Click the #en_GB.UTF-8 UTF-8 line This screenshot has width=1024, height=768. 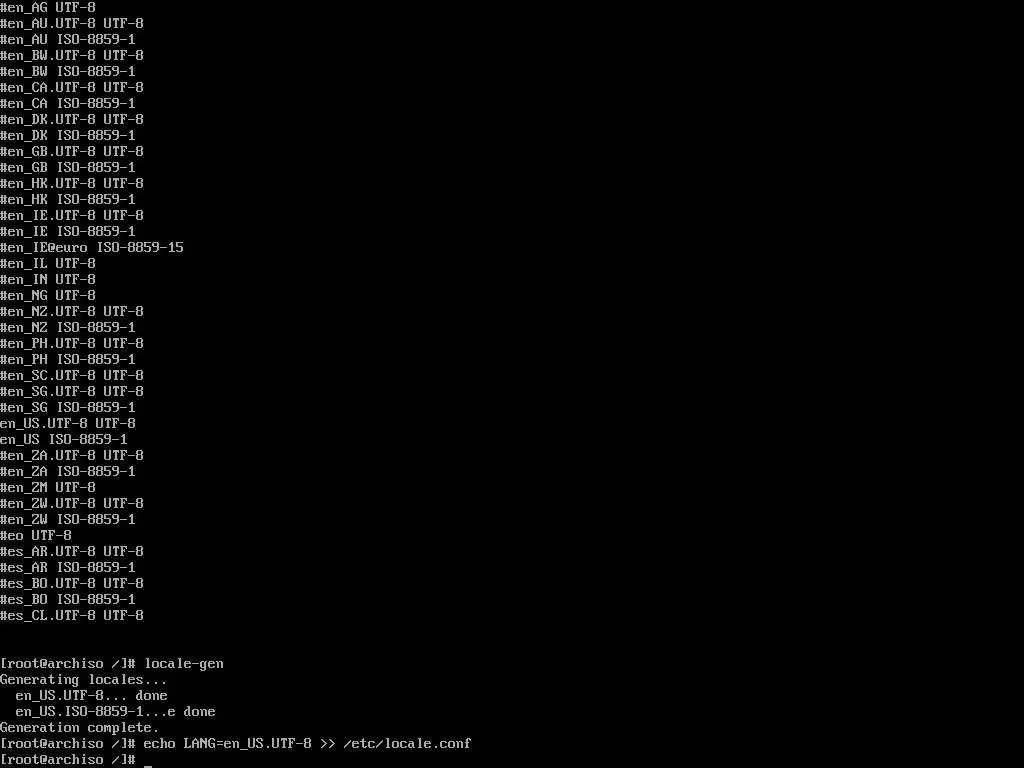(x=72, y=152)
